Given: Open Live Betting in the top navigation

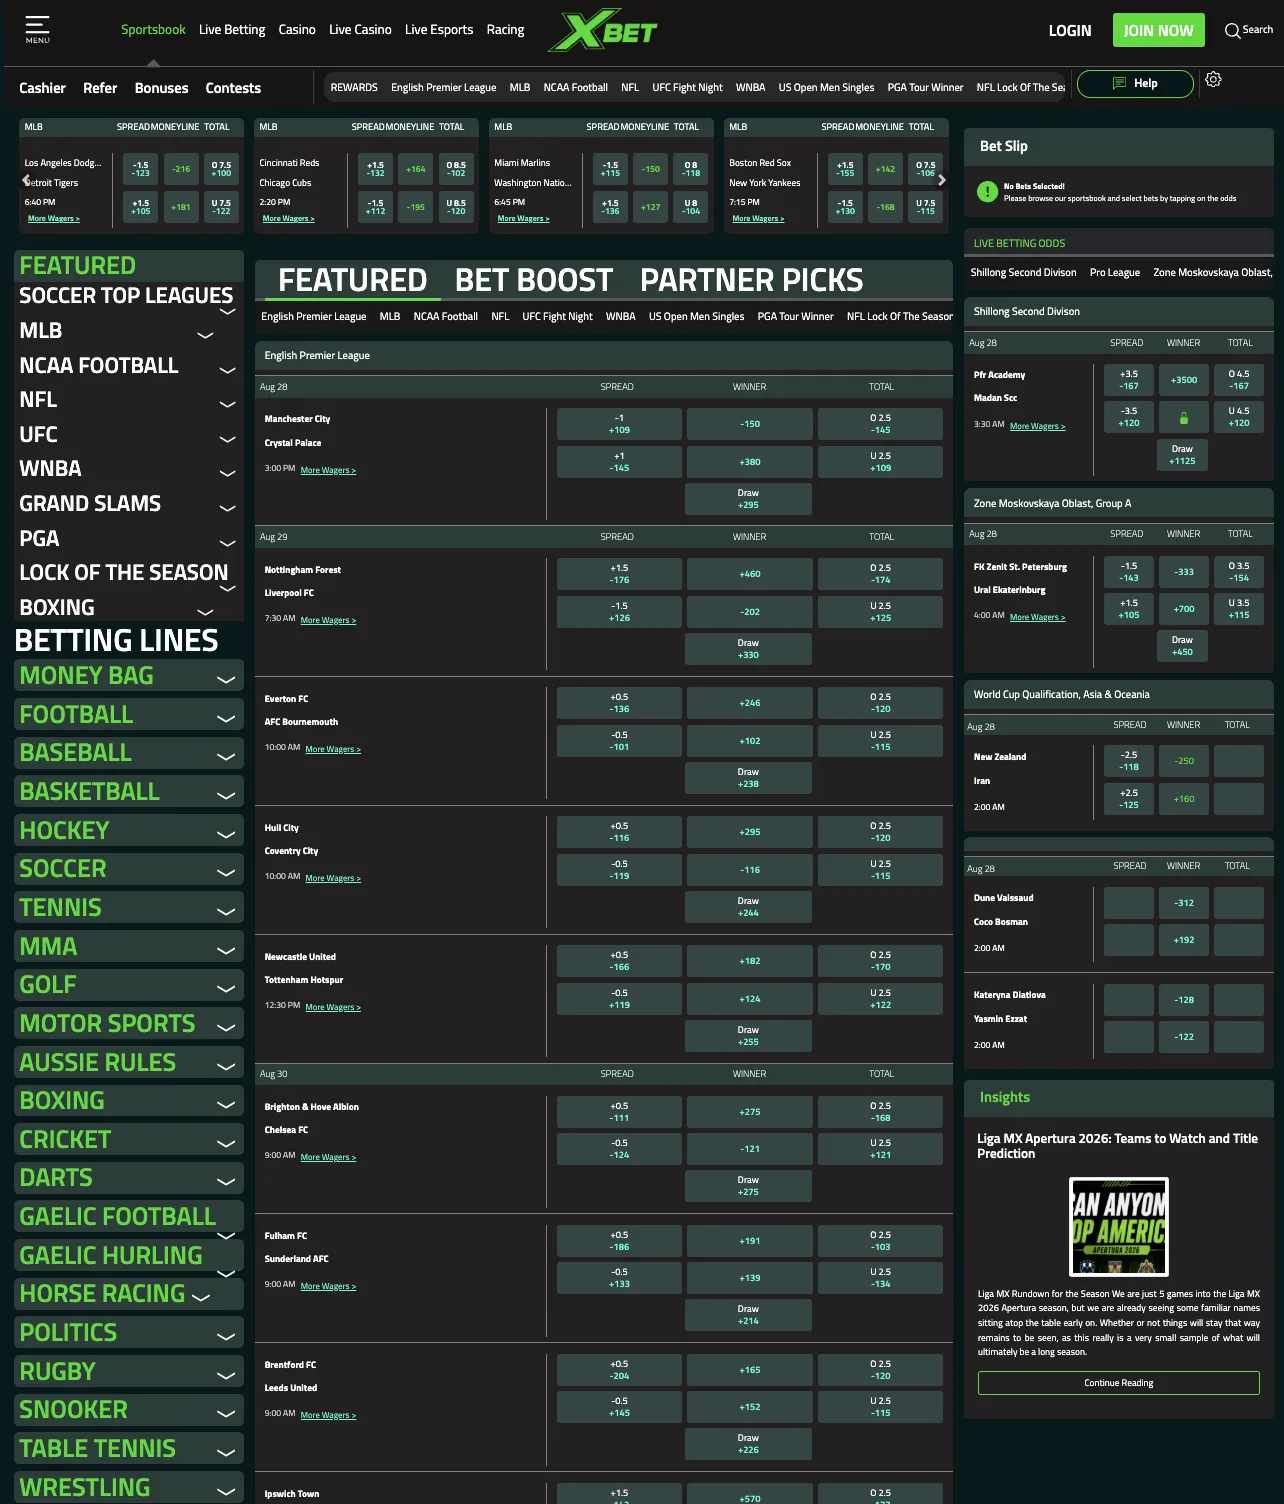Looking at the screenshot, I should (232, 30).
